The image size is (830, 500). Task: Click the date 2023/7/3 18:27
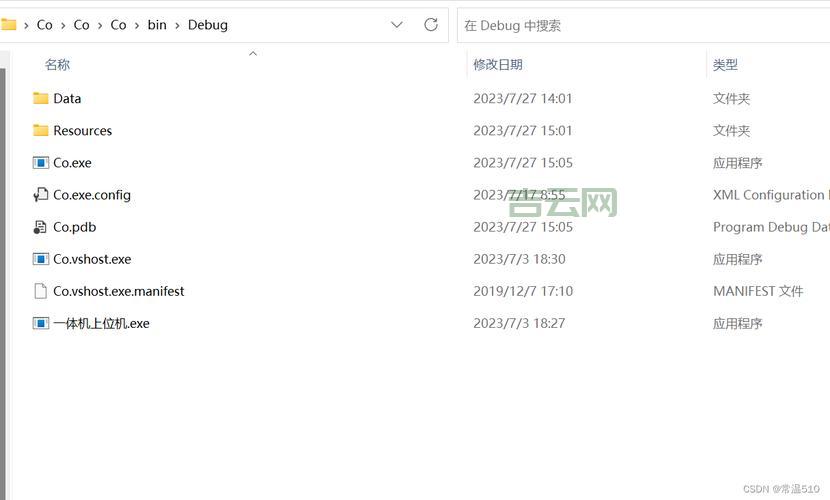519,323
